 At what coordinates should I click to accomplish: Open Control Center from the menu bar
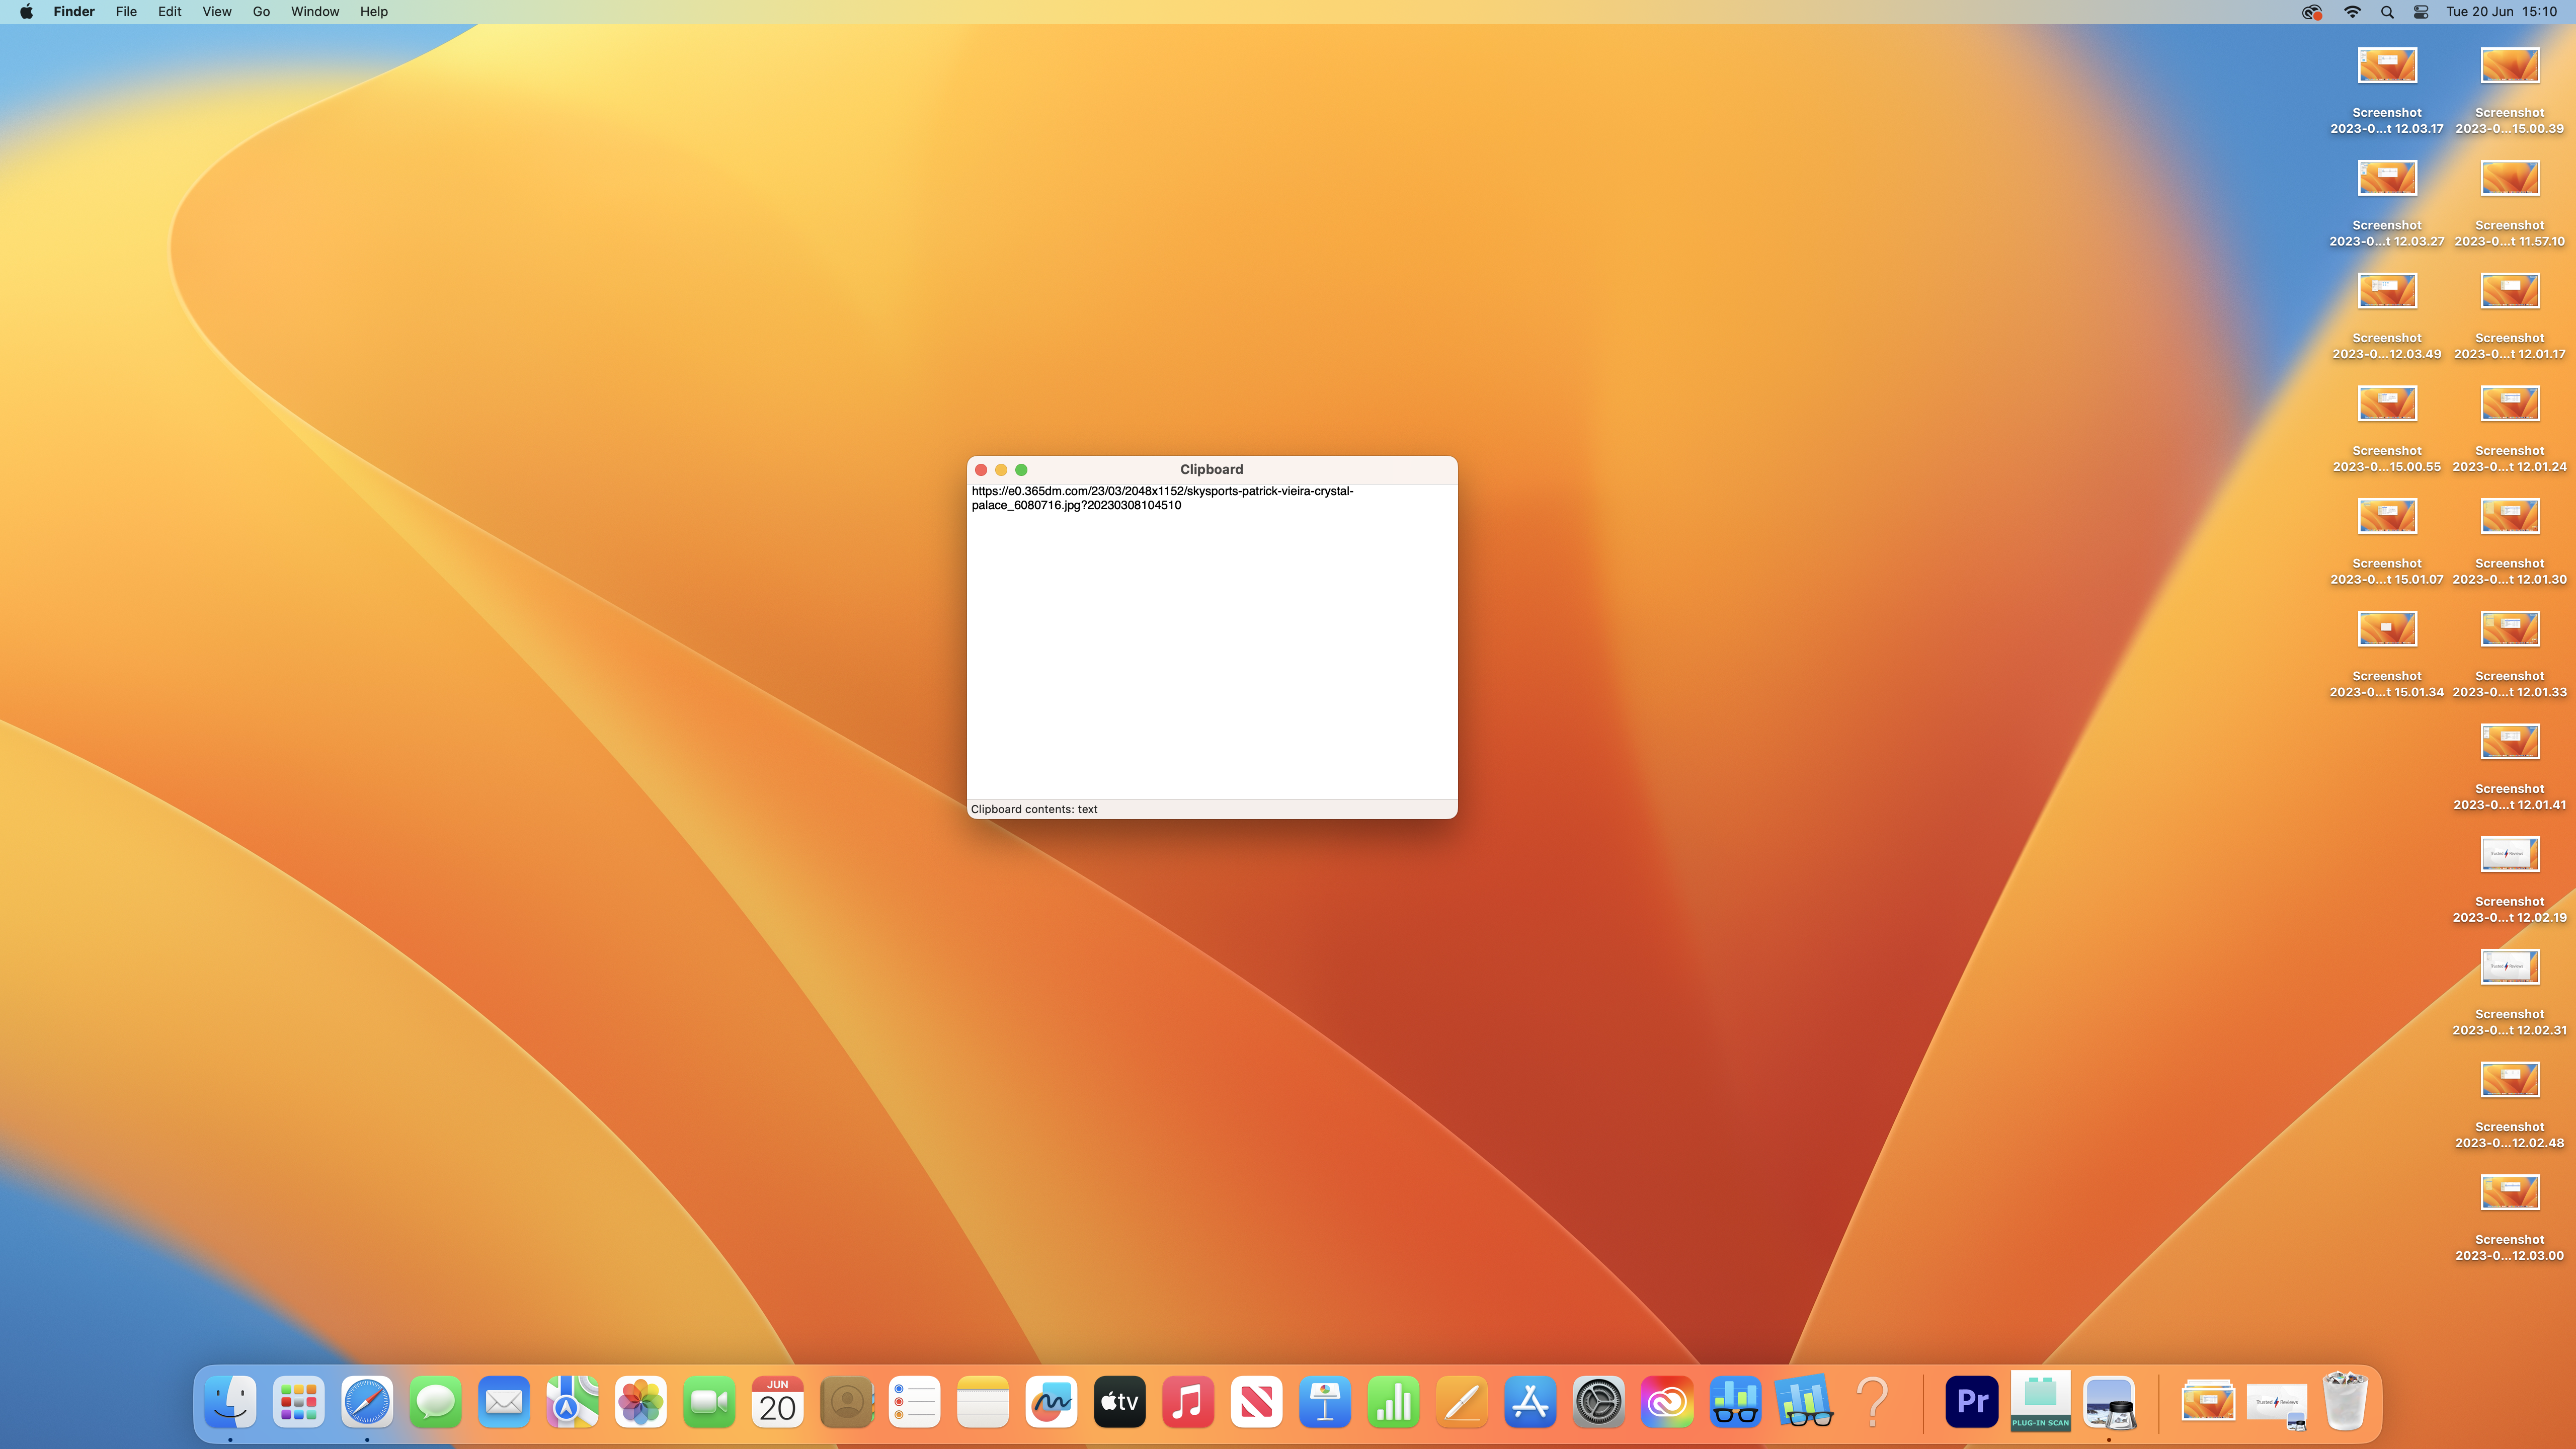pyautogui.click(x=2421, y=12)
